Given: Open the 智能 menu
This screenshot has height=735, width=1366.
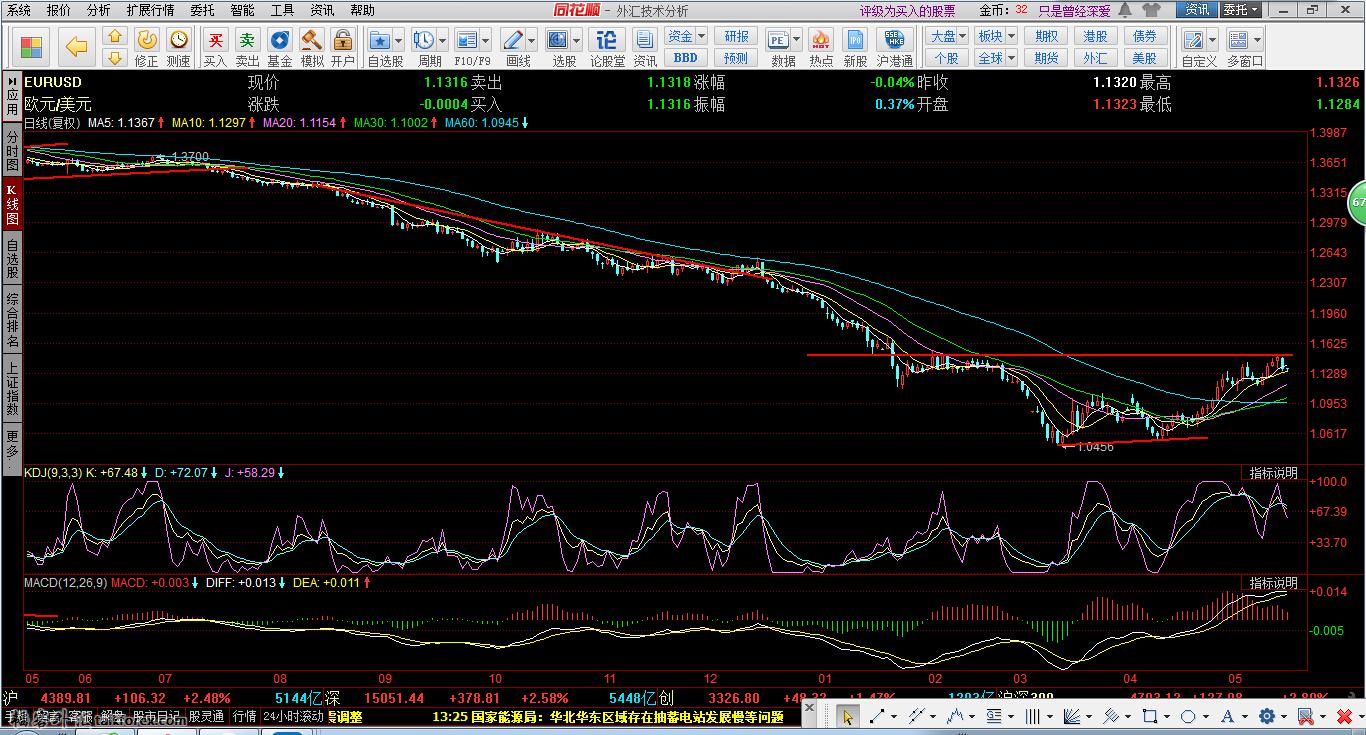Looking at the screenshot, I should pyautogui.click(x=242, y=10).
